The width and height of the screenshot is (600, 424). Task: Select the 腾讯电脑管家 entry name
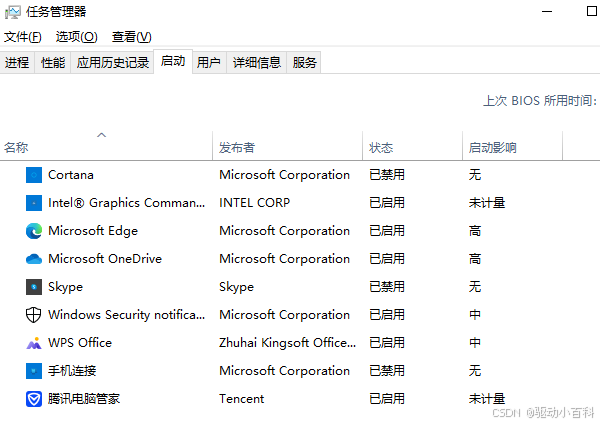click(x=84, y=399)
